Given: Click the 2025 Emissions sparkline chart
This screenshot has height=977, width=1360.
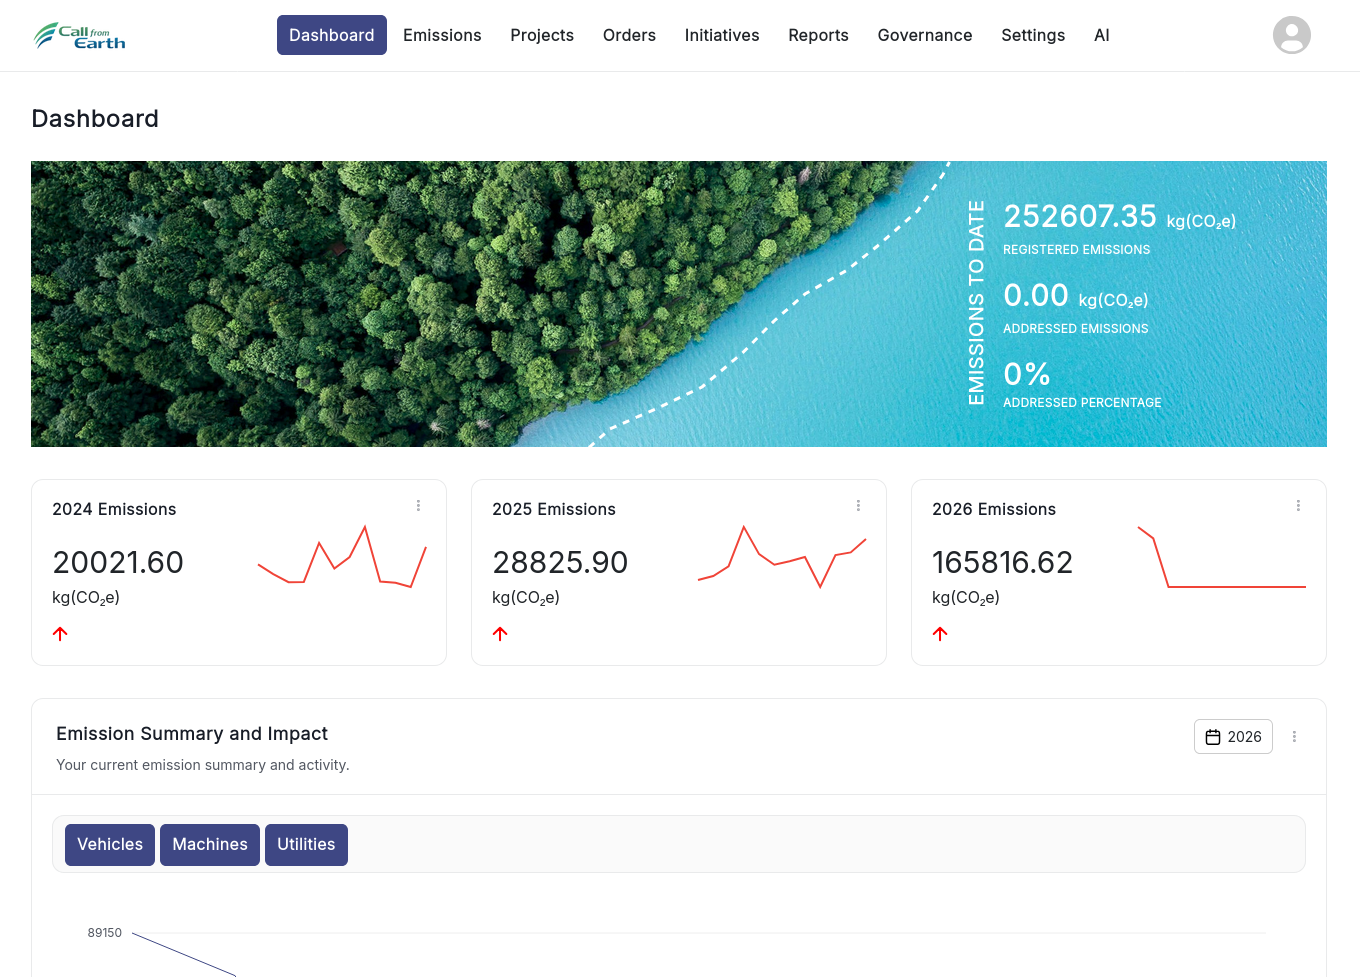Looking at the screenshot, I should click(x=782, y=557).
